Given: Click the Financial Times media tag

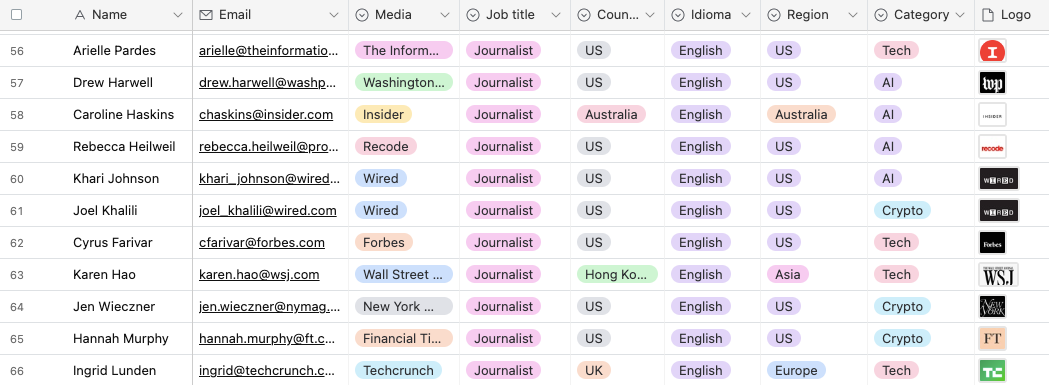Looking at the screenshot, I should point(404,339).
